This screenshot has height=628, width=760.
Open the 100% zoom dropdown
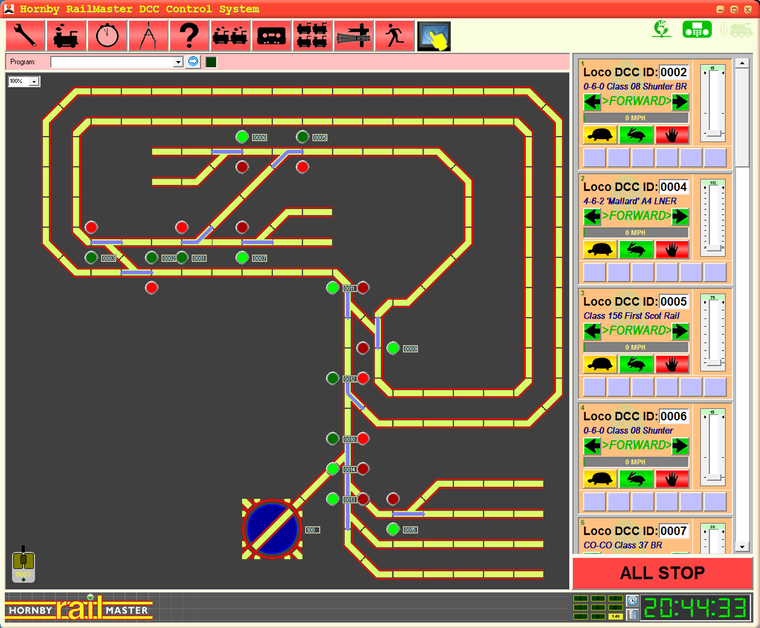click(34, 81)
